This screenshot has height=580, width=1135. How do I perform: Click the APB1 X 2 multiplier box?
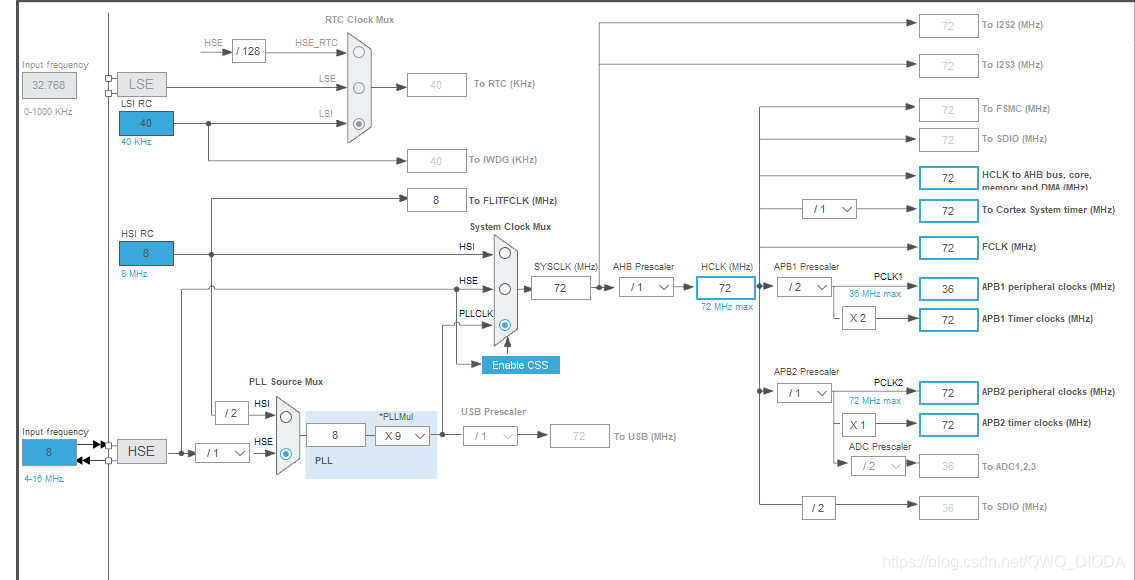coord(858,318)
